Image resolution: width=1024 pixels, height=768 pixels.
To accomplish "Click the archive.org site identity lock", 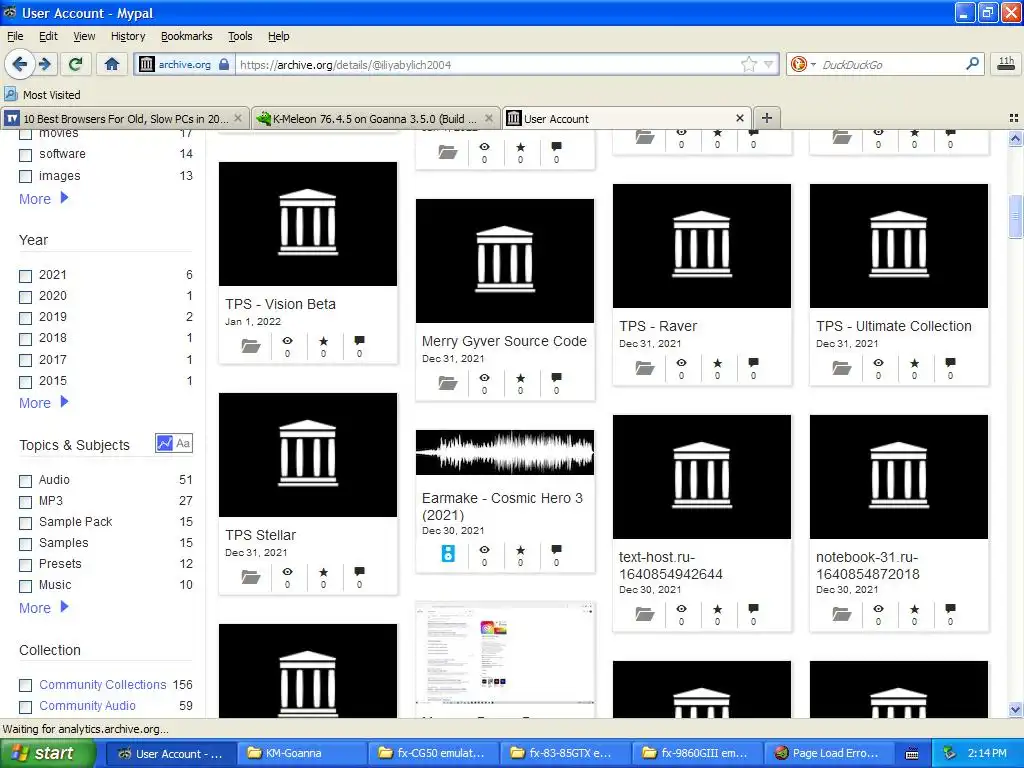I will point(224,64).
